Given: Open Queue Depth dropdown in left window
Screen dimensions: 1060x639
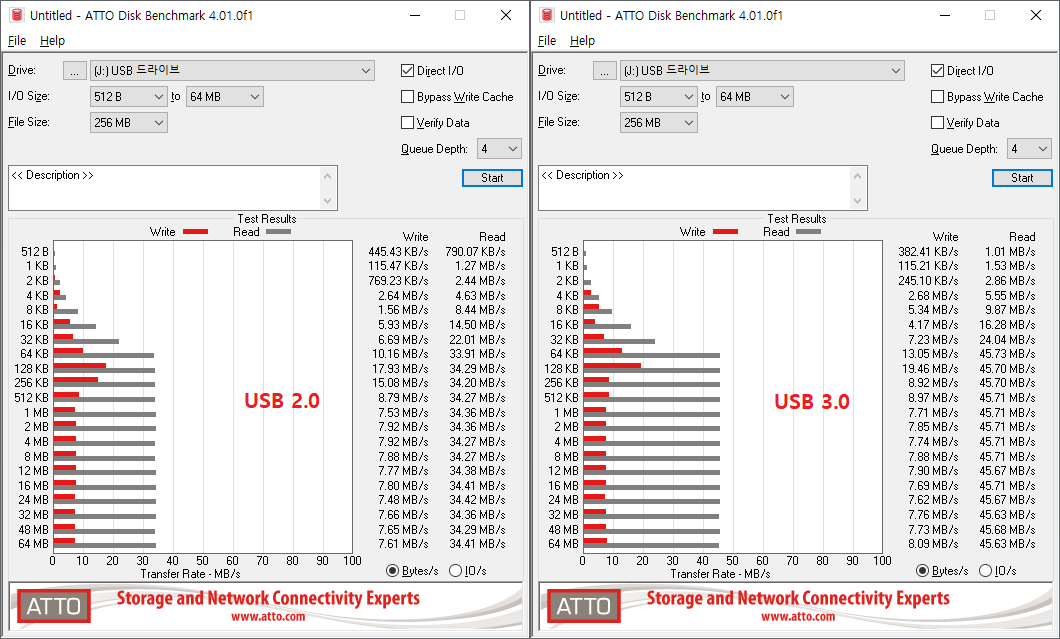Looking at the screenshot, I should pyautogui.click(x=499, y=149).
